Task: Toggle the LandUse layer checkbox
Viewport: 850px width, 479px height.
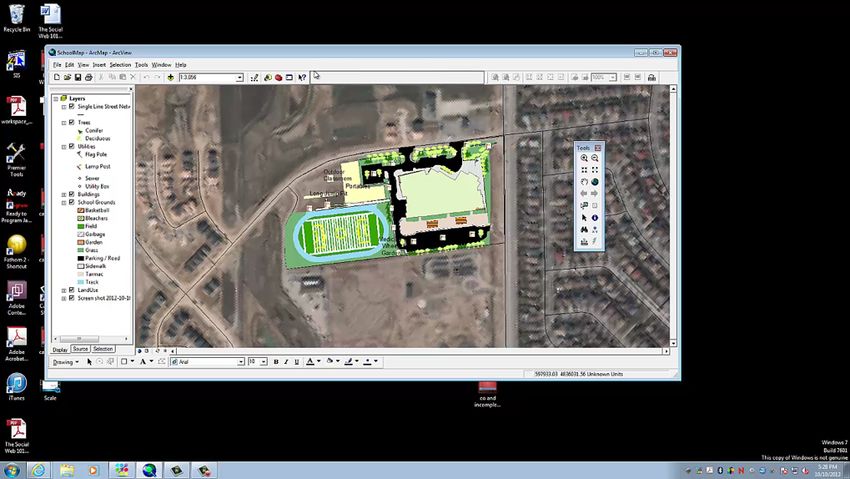Action: point(72,290)
